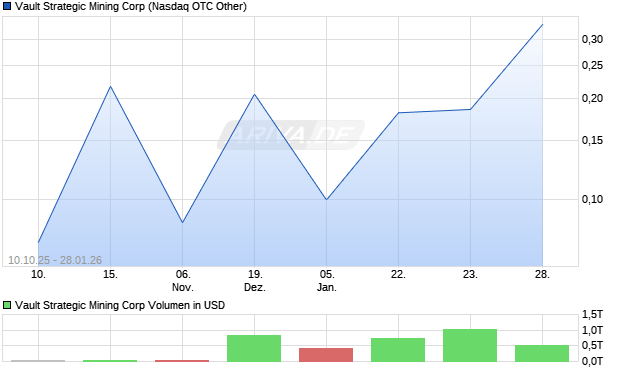Click the red volume bar for 05. Jan.

click(x=326, y=355)
